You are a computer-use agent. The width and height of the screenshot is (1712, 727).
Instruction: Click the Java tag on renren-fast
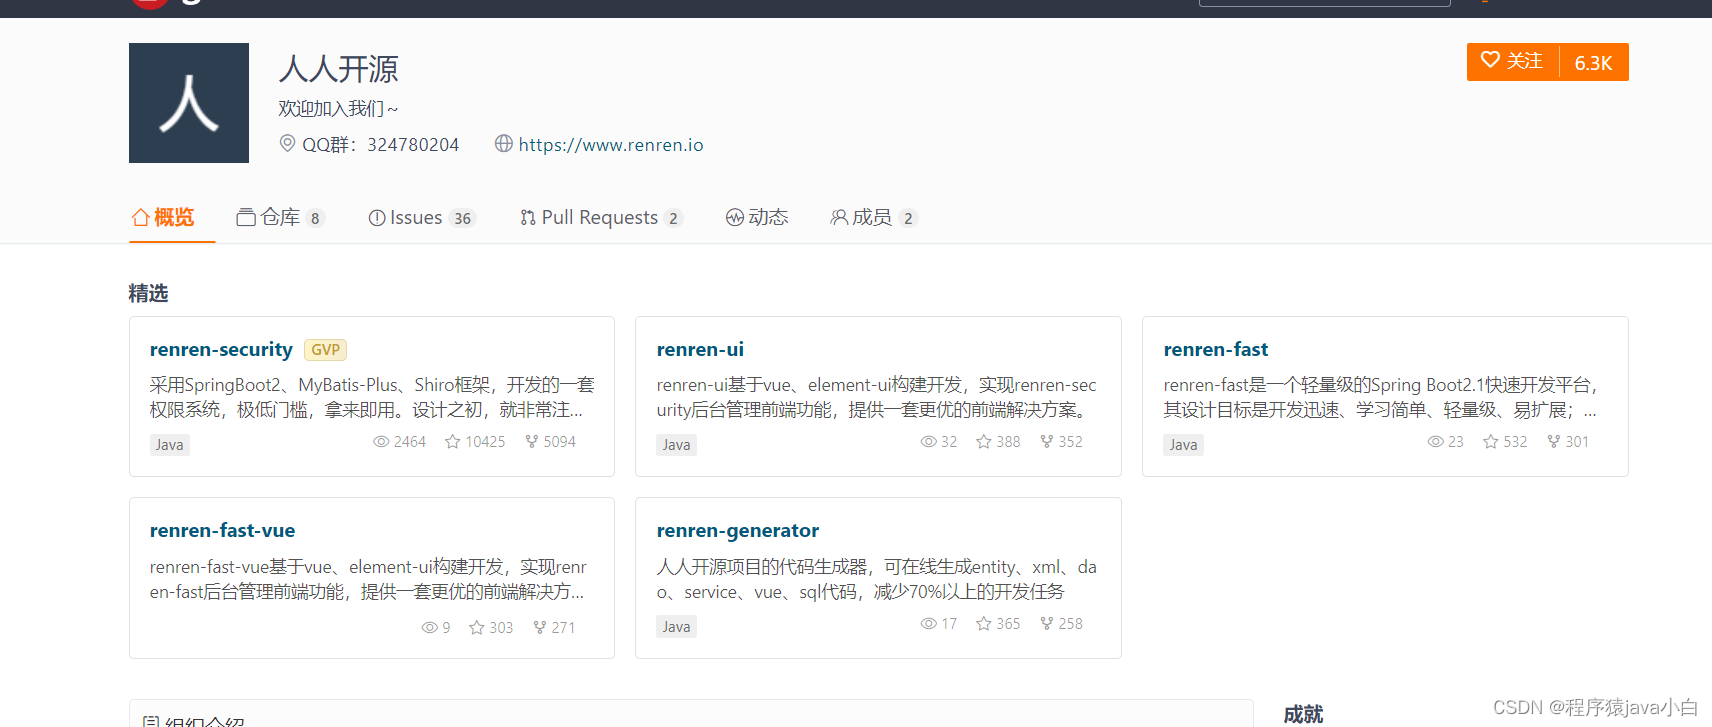coord(1183,444)
